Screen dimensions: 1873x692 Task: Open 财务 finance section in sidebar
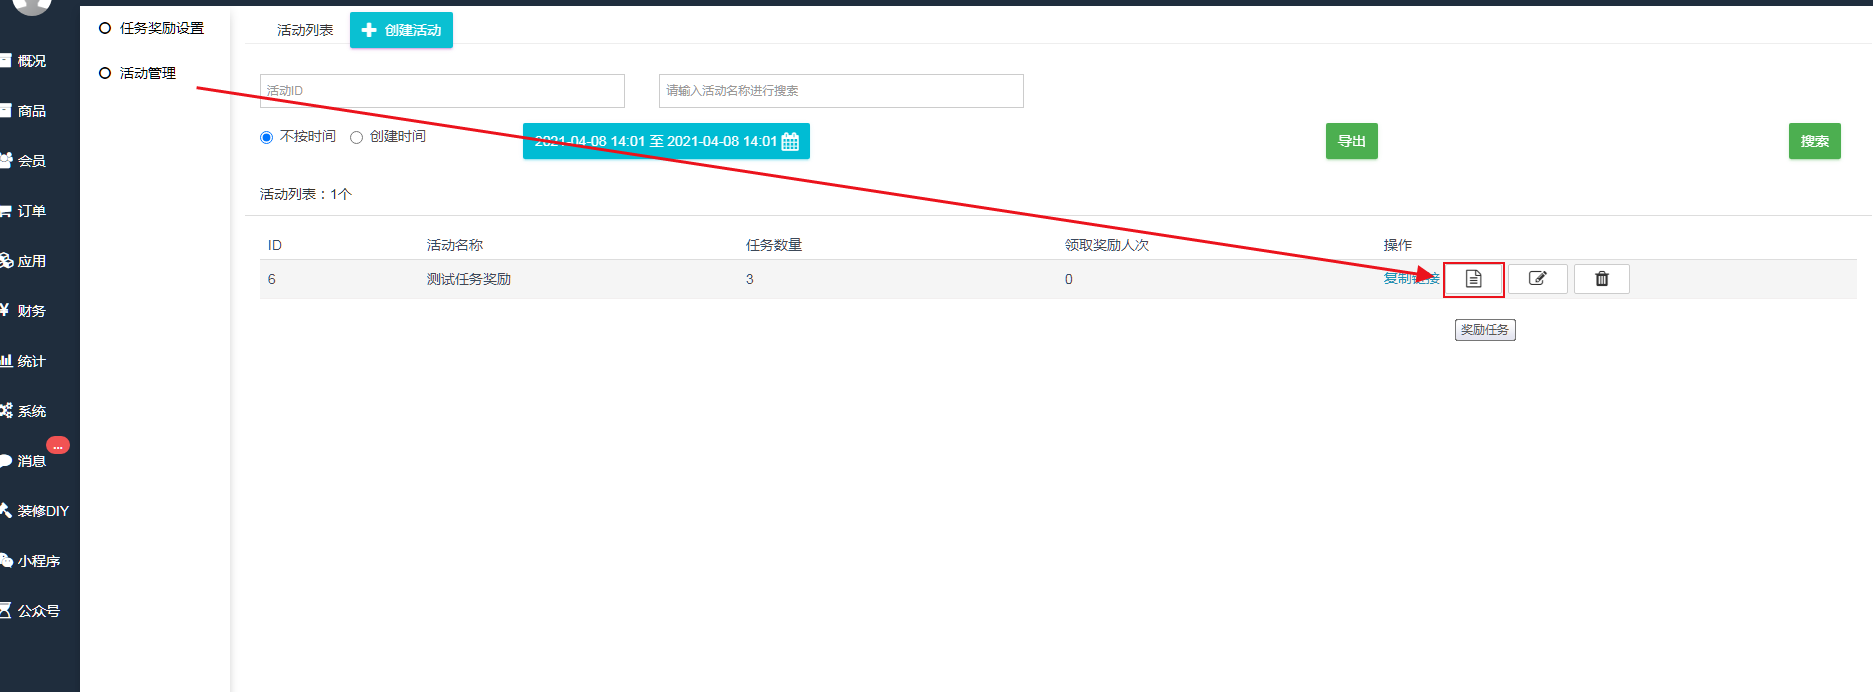[x=31, y=311]
